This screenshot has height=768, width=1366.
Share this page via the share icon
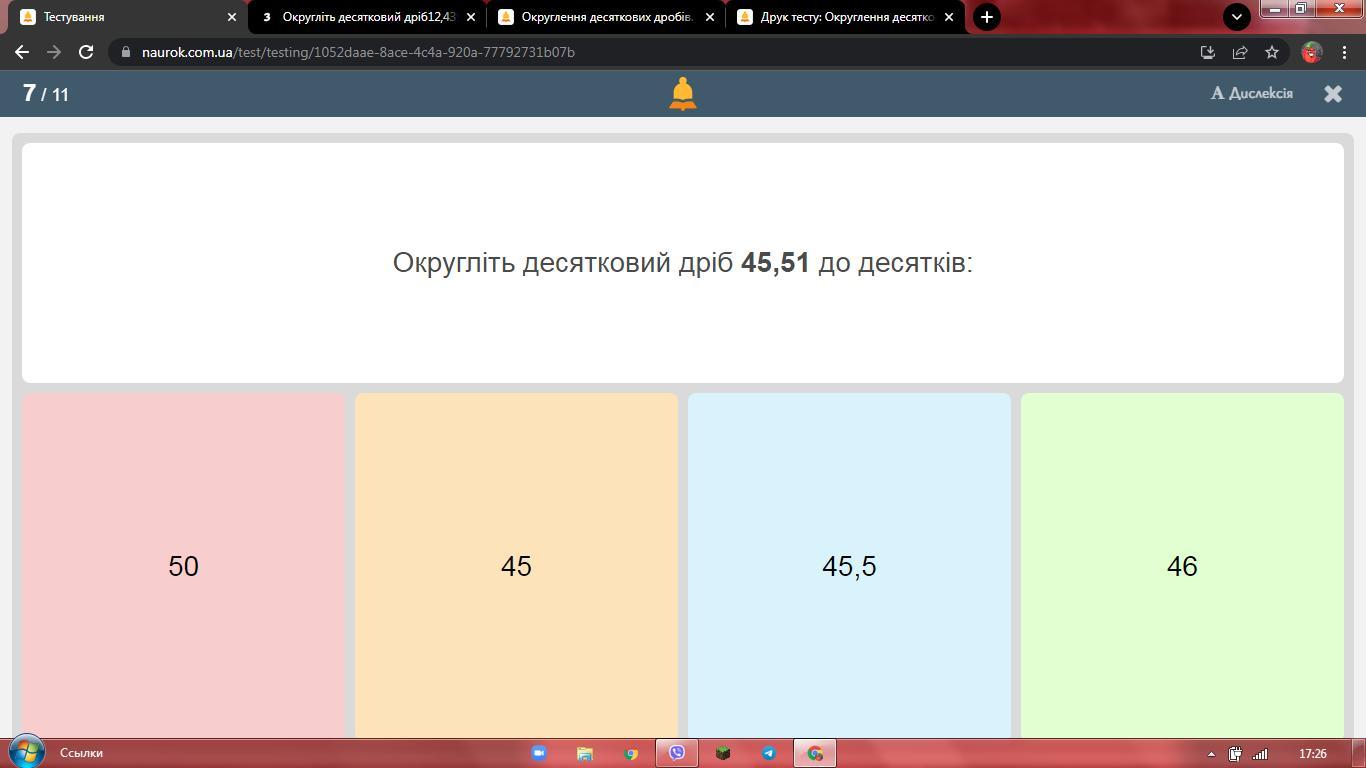1239,52
